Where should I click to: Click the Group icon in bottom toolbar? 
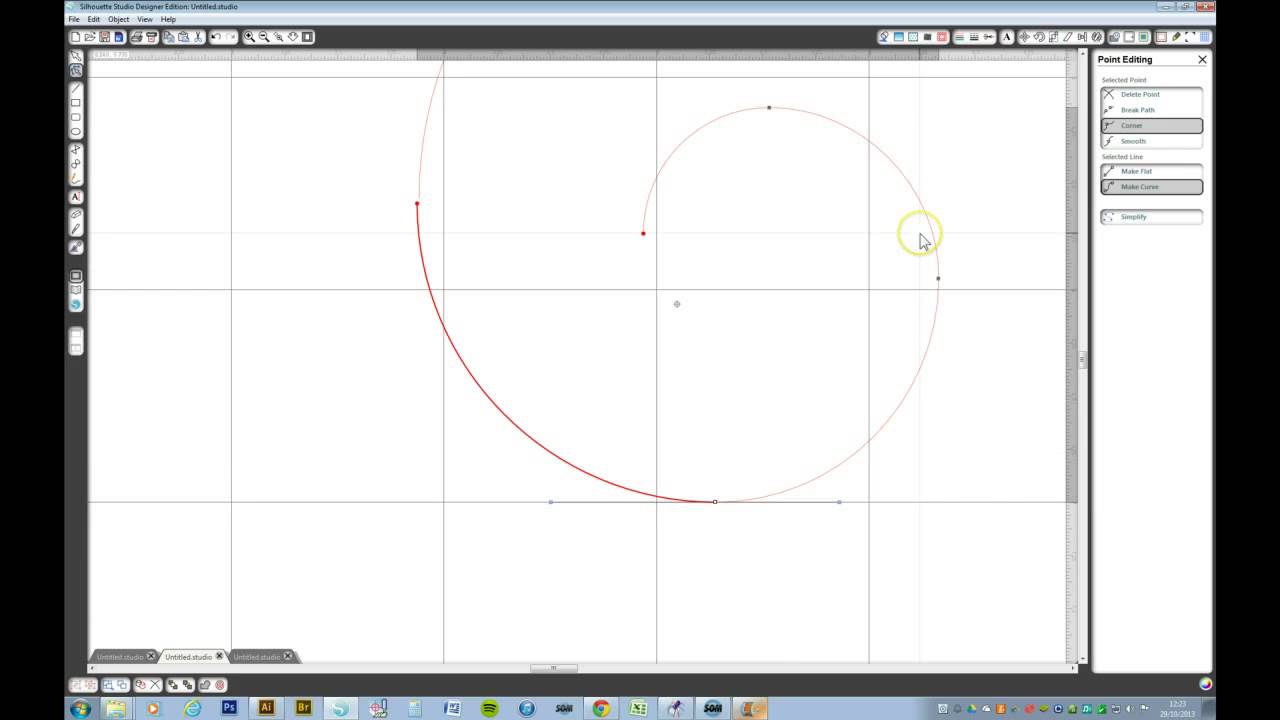[x=76, y=685]
